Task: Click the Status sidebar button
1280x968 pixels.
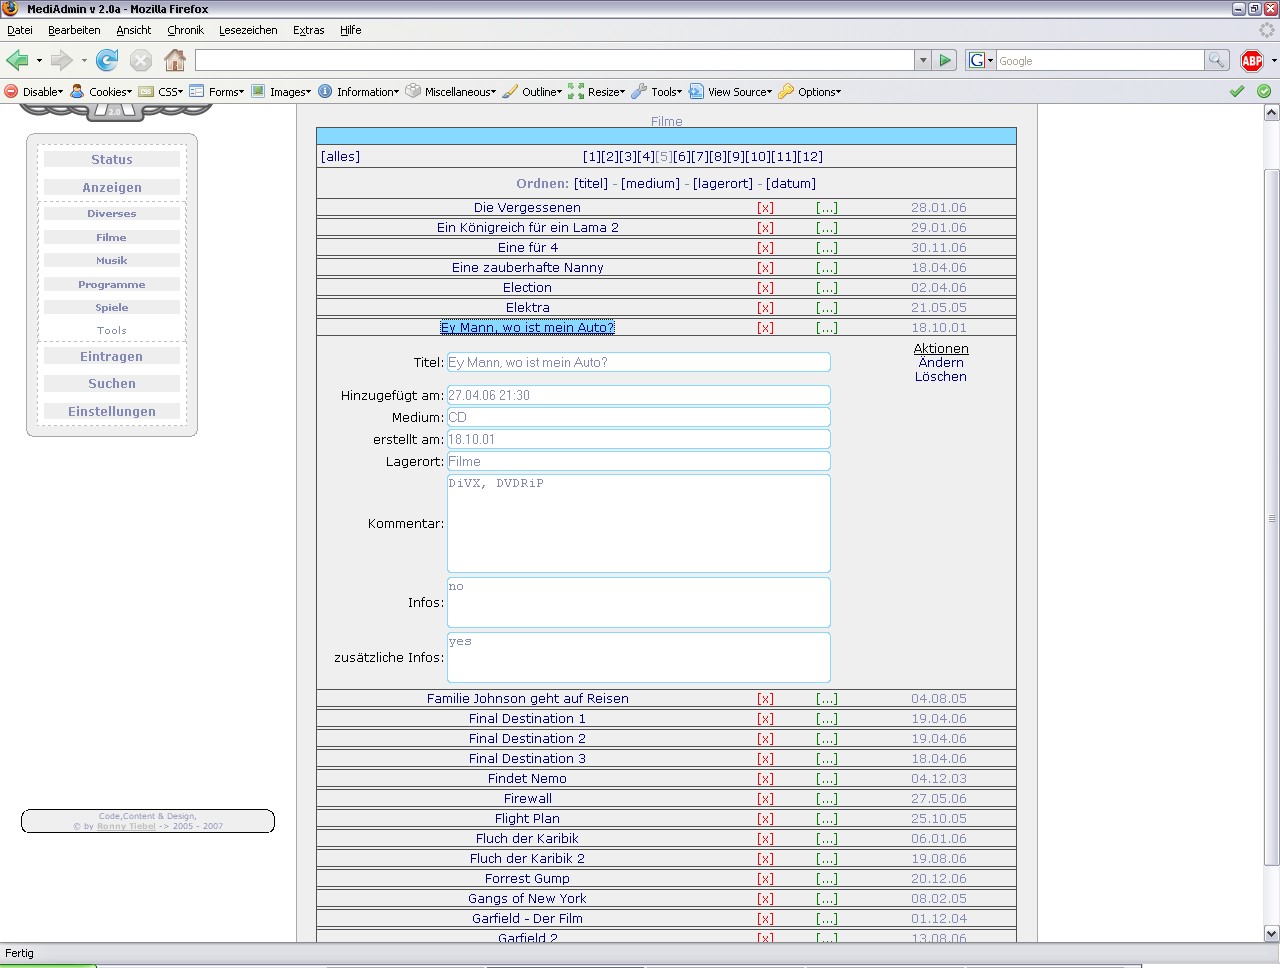Action: tap(112, 160)
